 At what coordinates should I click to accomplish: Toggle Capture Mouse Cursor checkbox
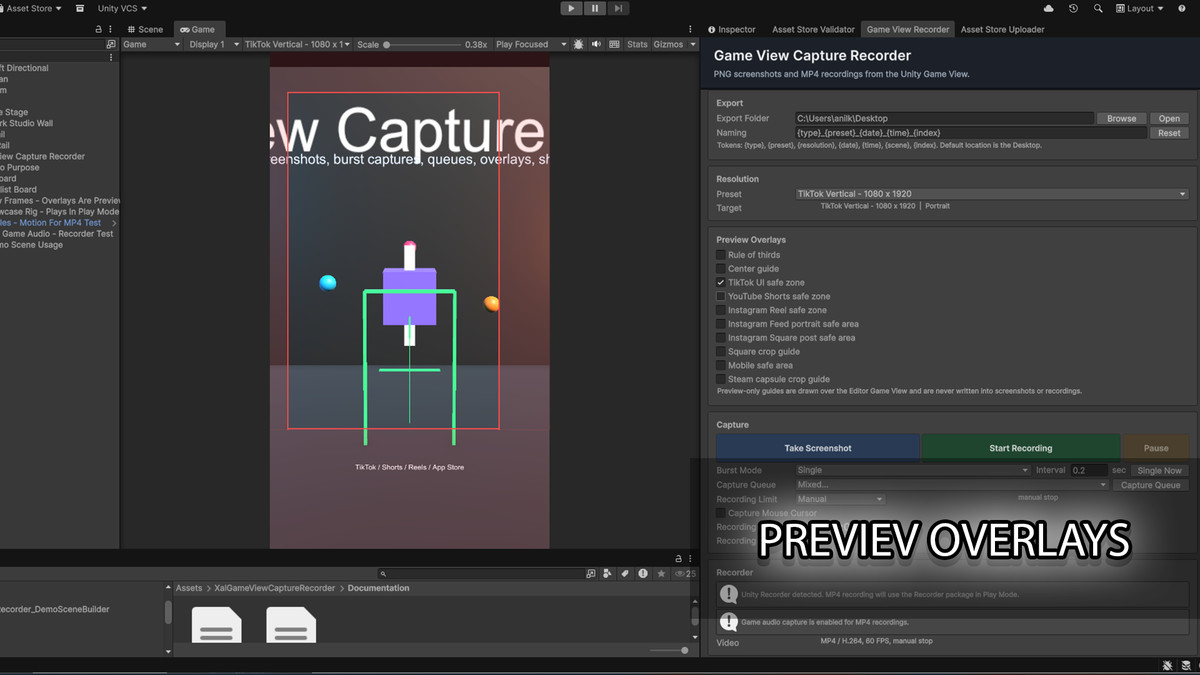pos(720,513)
